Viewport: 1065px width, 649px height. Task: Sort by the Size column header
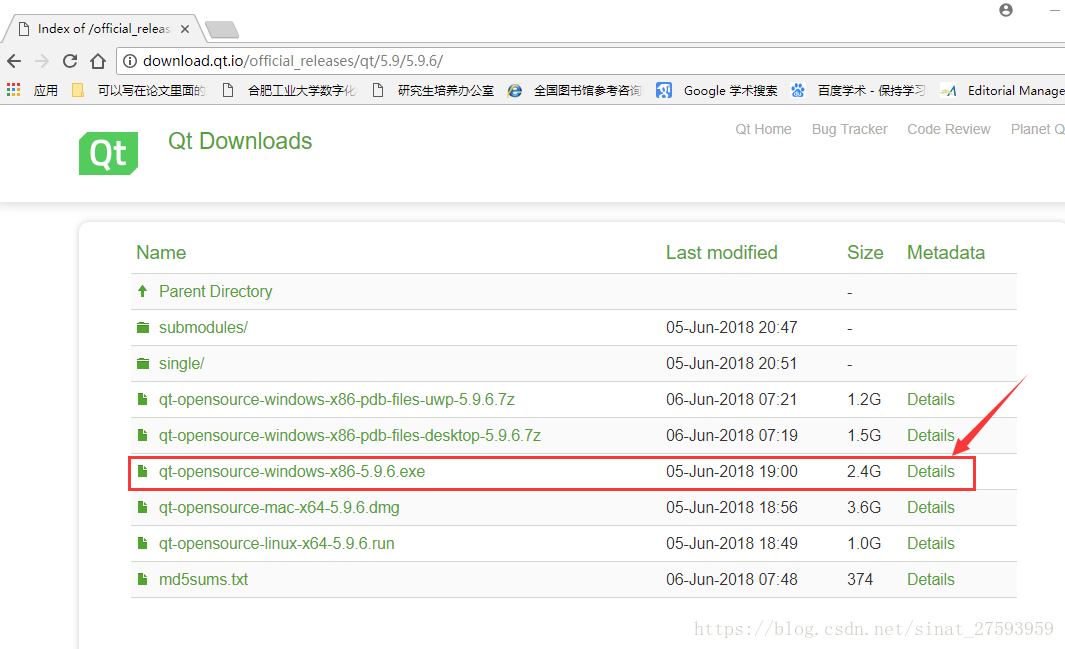[865, 253]
